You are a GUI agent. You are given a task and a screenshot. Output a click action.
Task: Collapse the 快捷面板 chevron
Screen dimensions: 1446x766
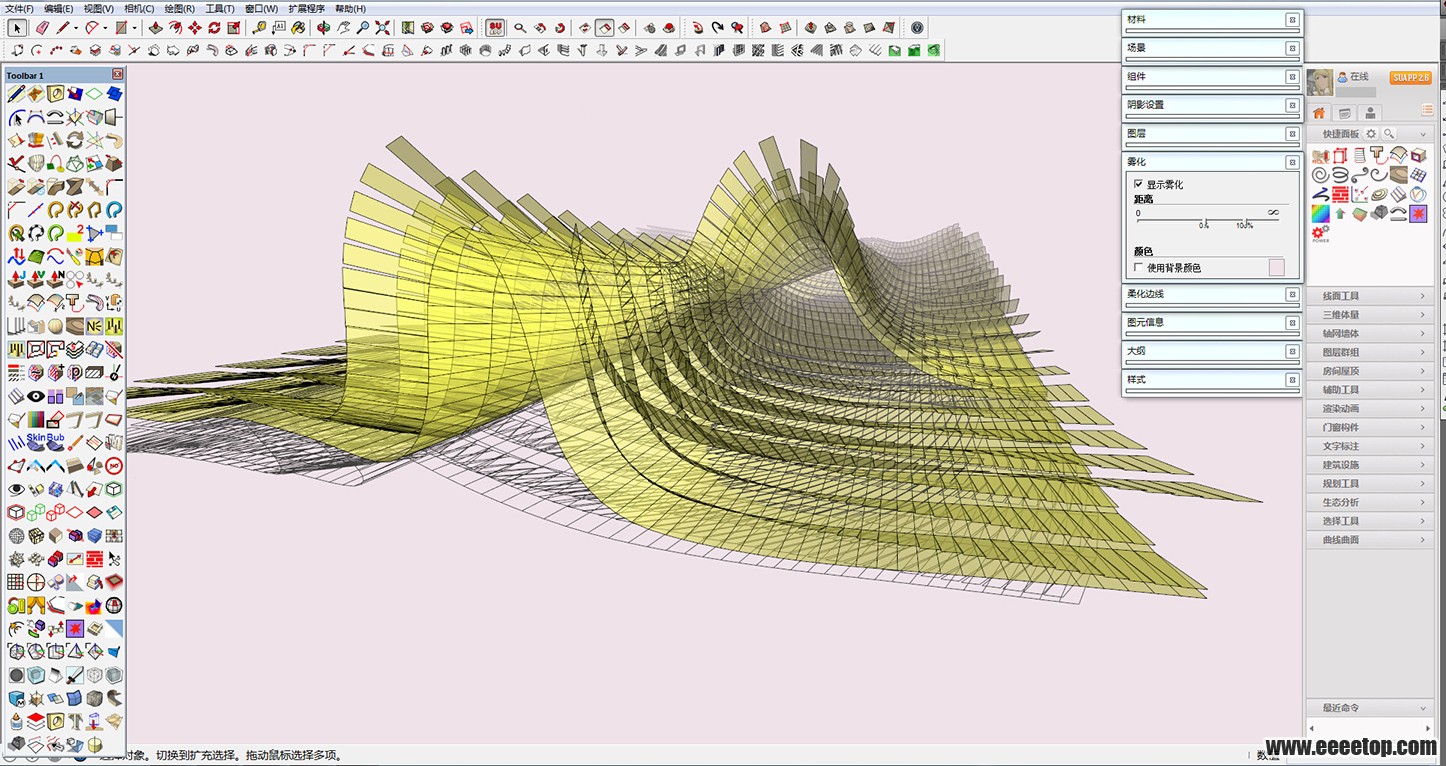click(1423, 134)
